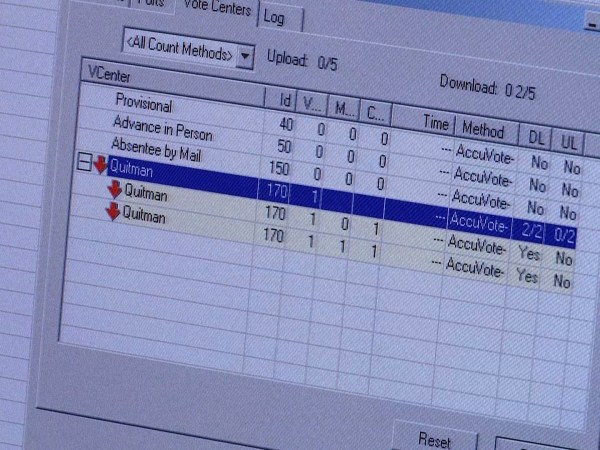Click the dropdown arrow beside All Count Methods
This screenshot has width=600, height=450.
(246, 55)
